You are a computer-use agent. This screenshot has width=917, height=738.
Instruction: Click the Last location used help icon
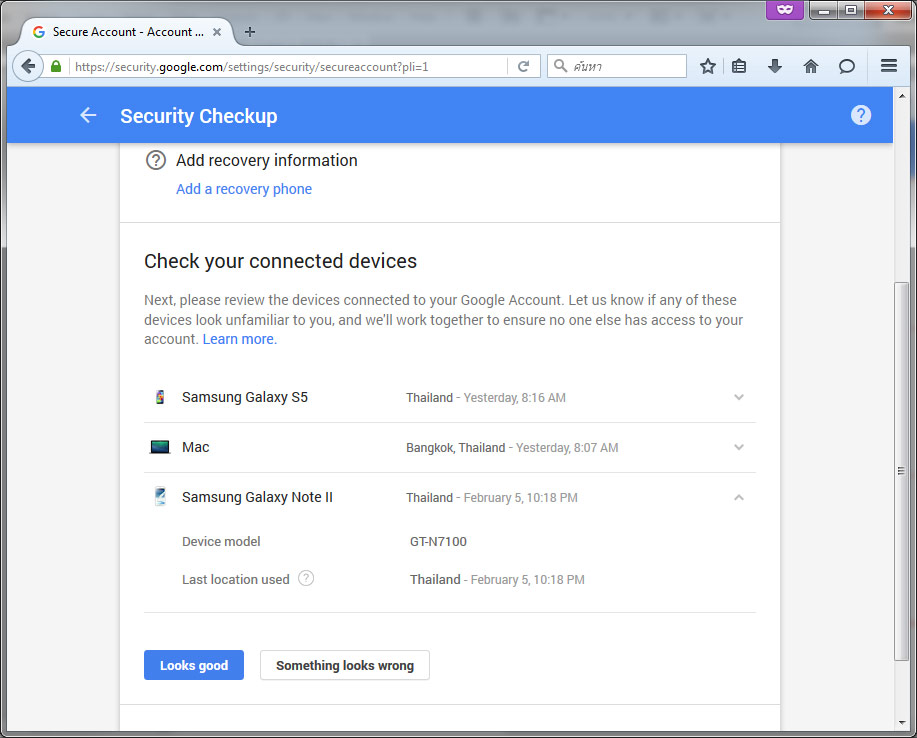306,578
